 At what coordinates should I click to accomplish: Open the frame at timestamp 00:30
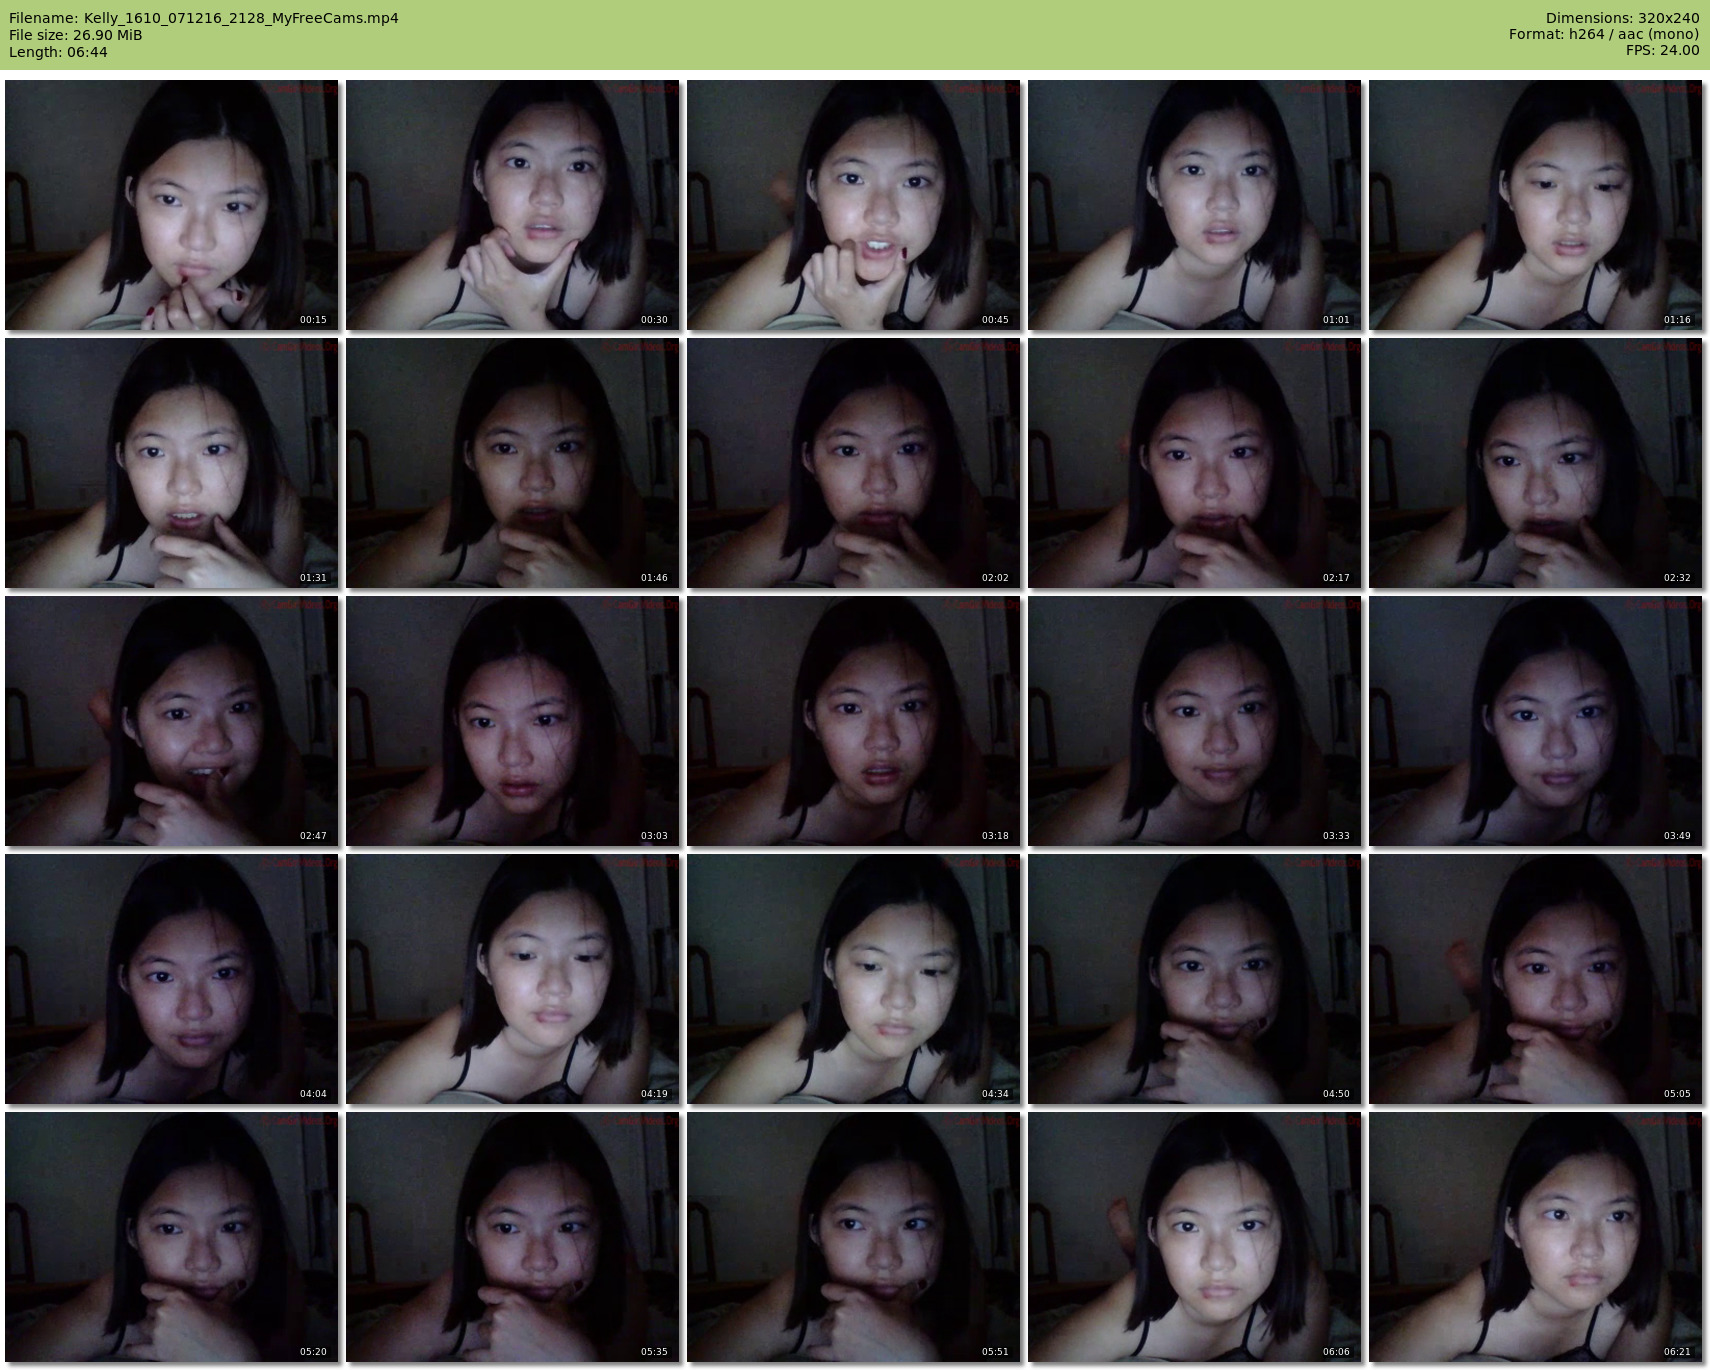[512, 205]
